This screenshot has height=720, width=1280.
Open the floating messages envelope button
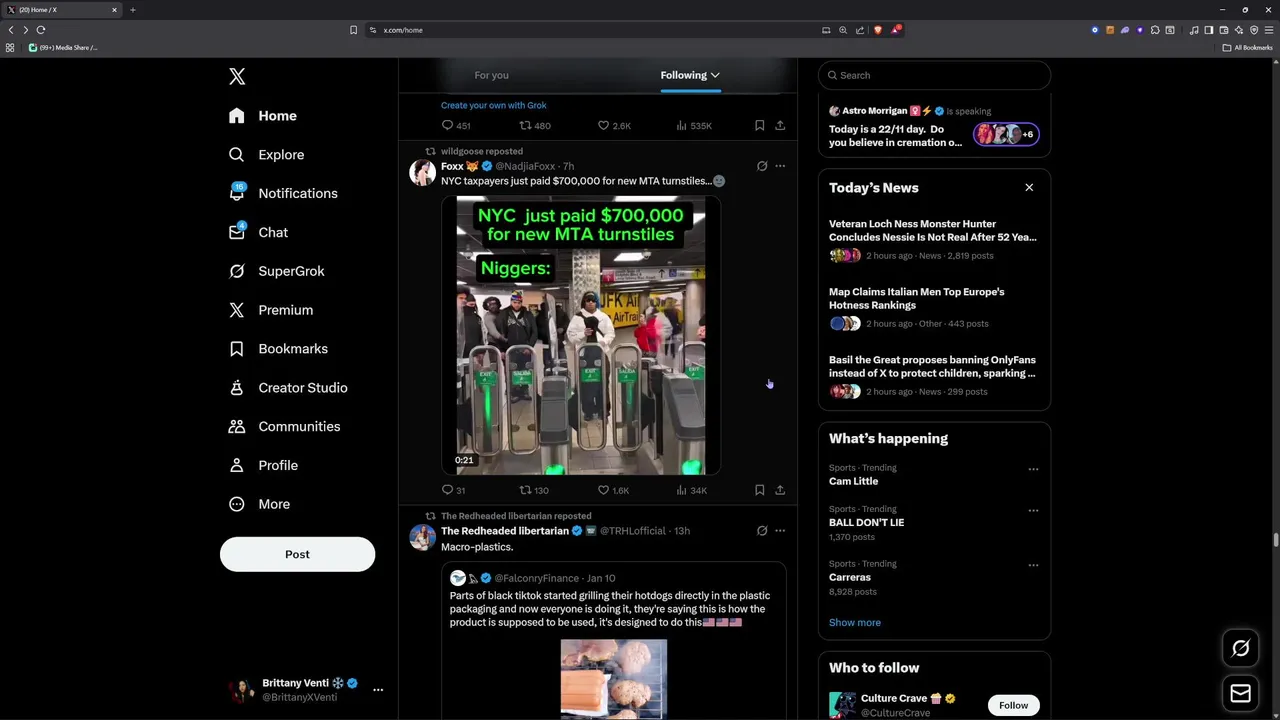click(x=1241, y=693)
